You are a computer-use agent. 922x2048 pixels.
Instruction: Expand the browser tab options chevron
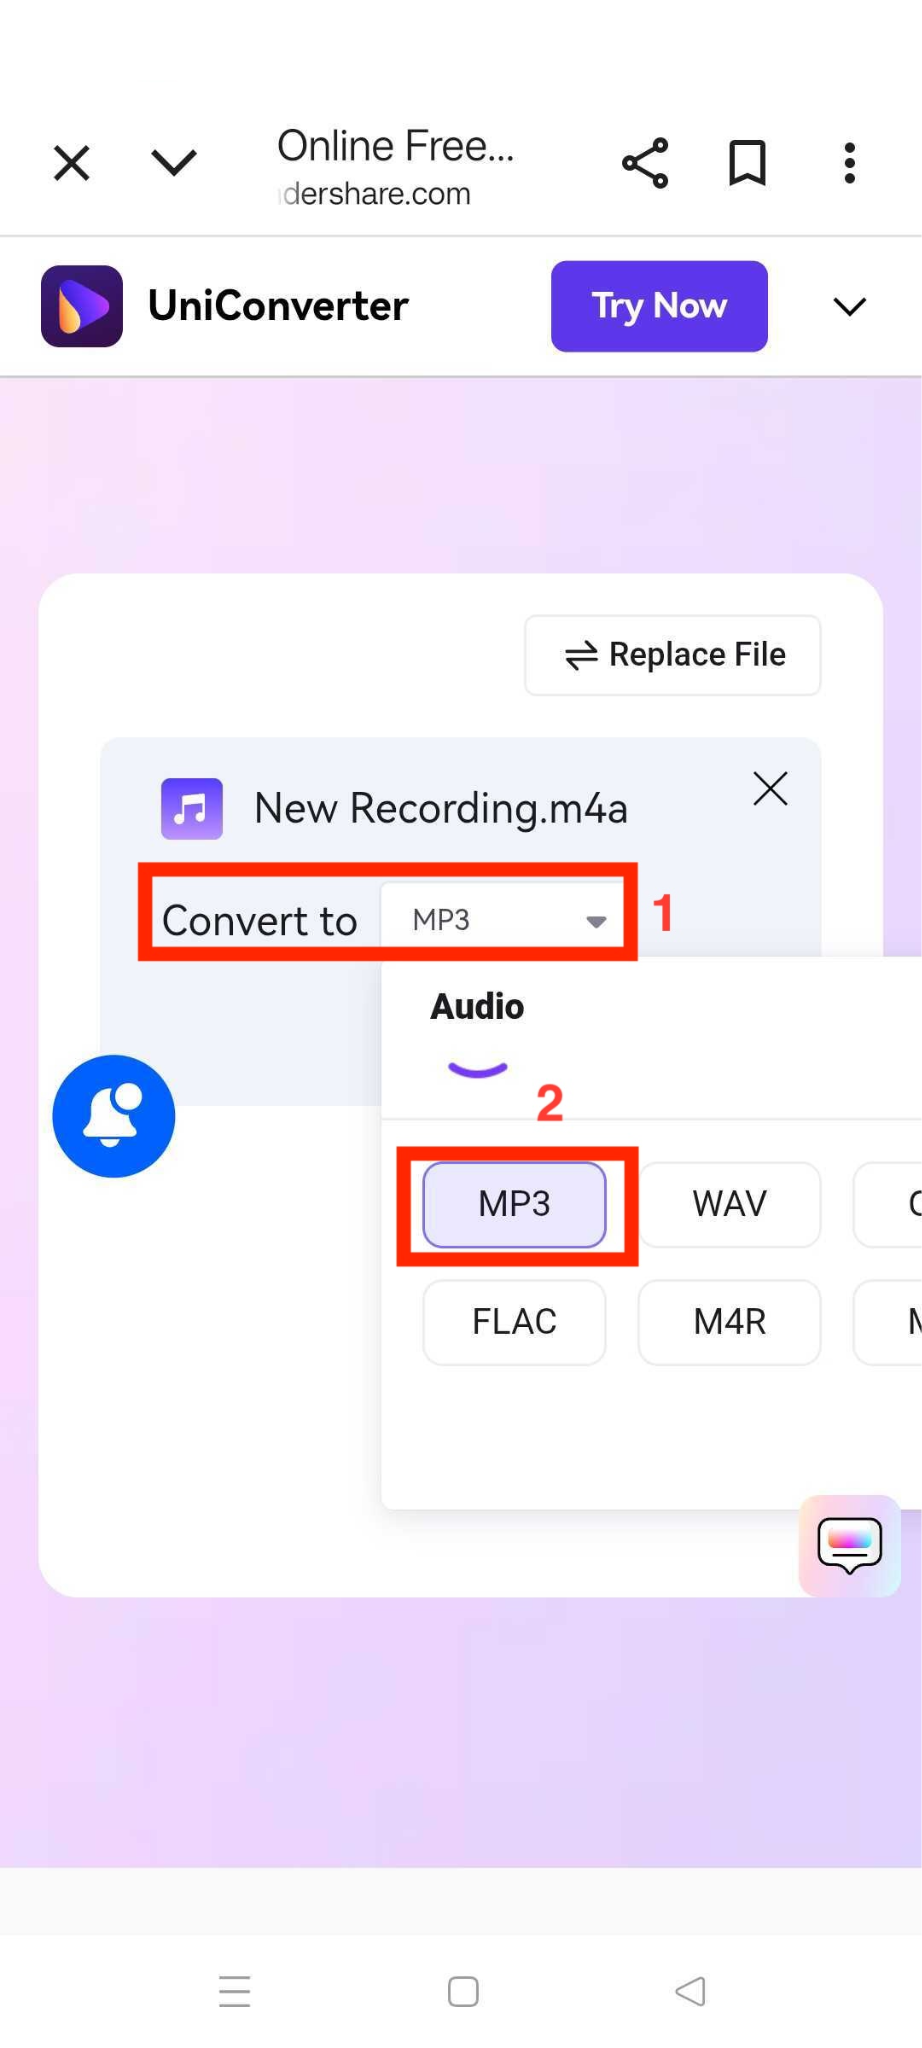coord(174,162)
